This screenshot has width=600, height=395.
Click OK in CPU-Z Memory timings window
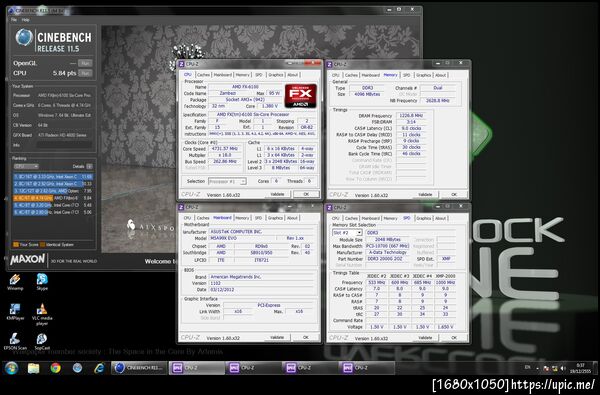454,195
